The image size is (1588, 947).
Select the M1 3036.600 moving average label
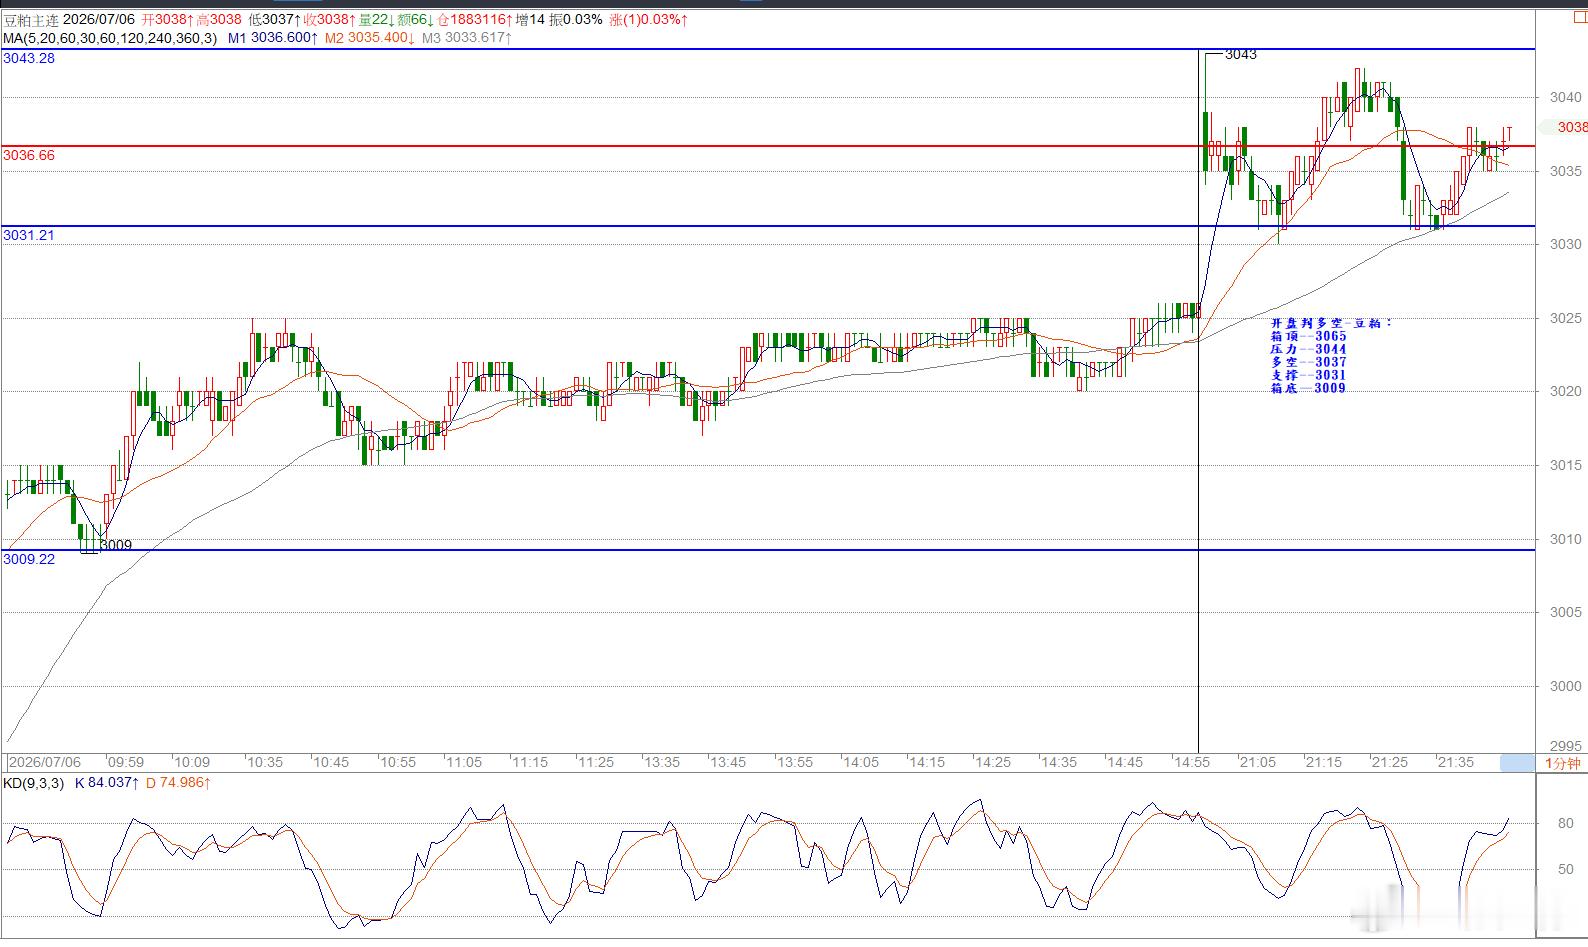point(273,38)
